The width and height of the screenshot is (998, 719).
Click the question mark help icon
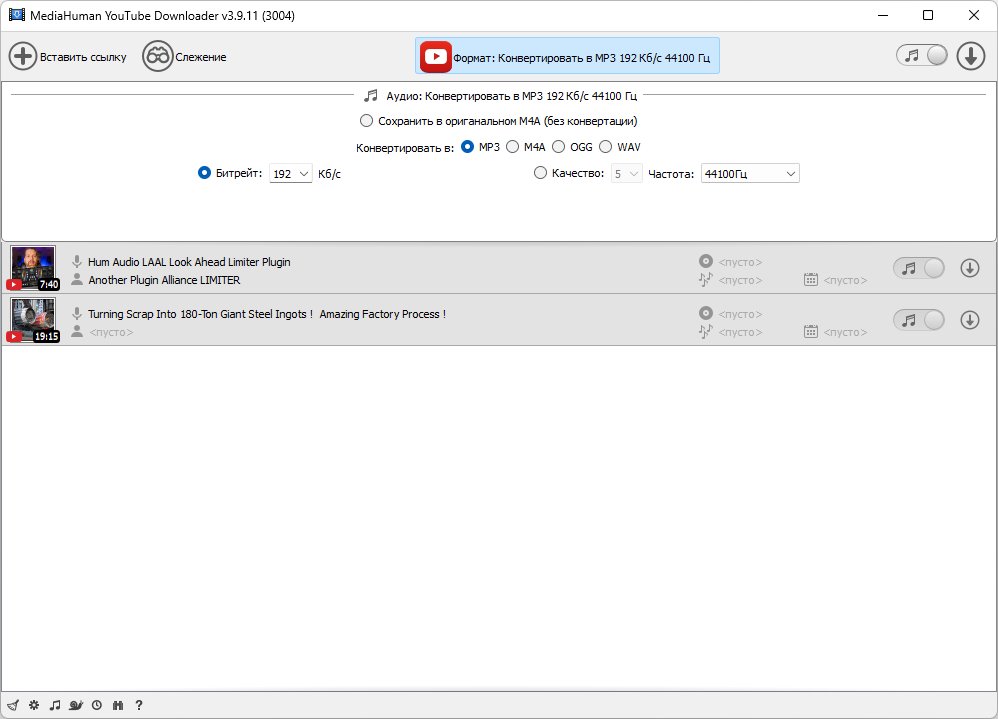click(139, 705)
